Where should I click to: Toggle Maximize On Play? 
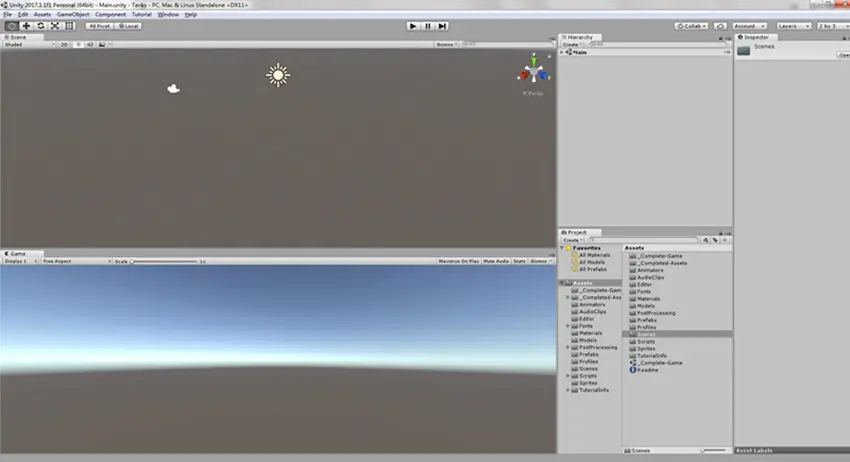[x=459, y=261]
